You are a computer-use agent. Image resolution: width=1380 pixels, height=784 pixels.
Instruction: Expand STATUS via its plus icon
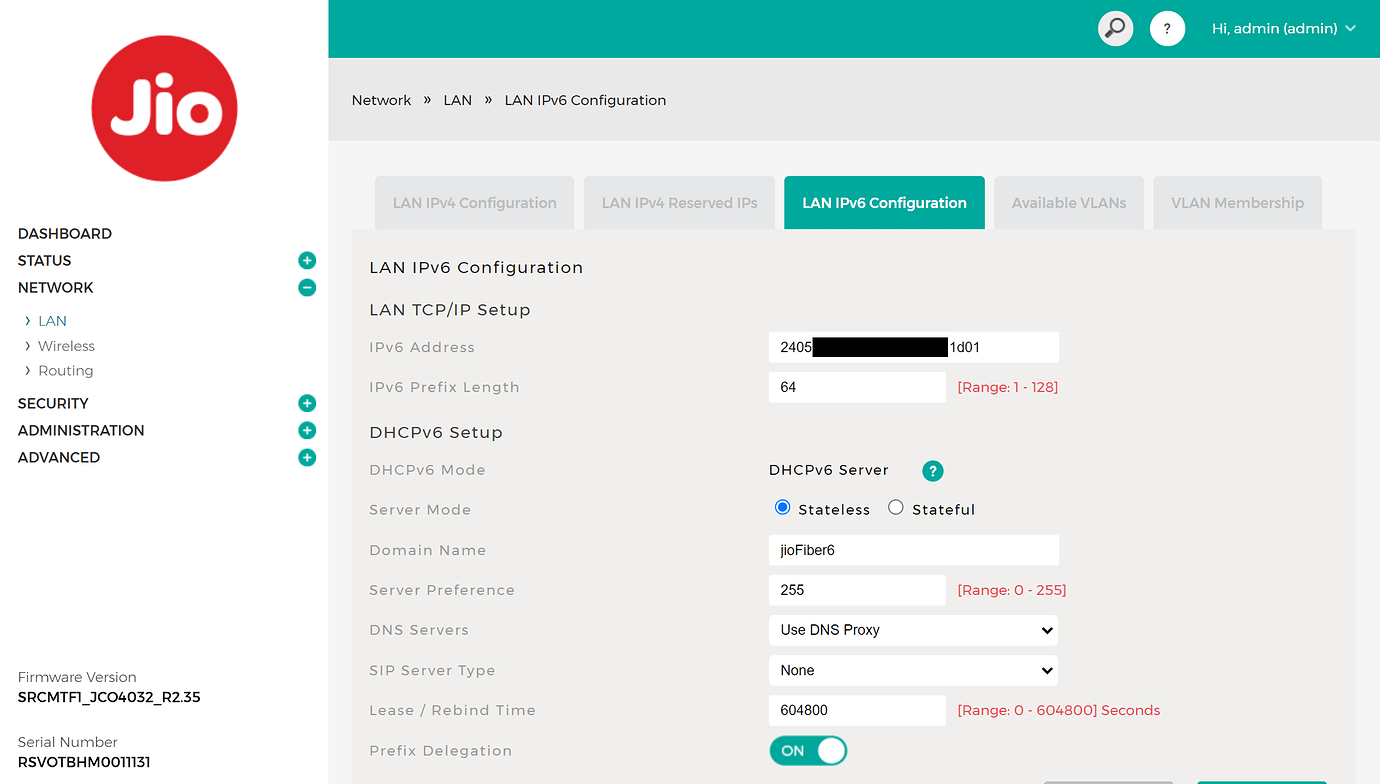(307, 260)
